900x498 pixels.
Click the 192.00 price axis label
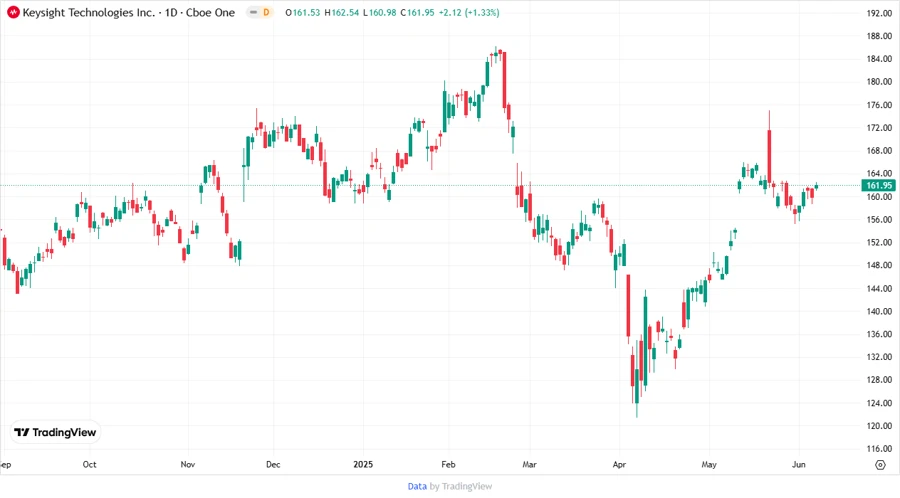879,13
